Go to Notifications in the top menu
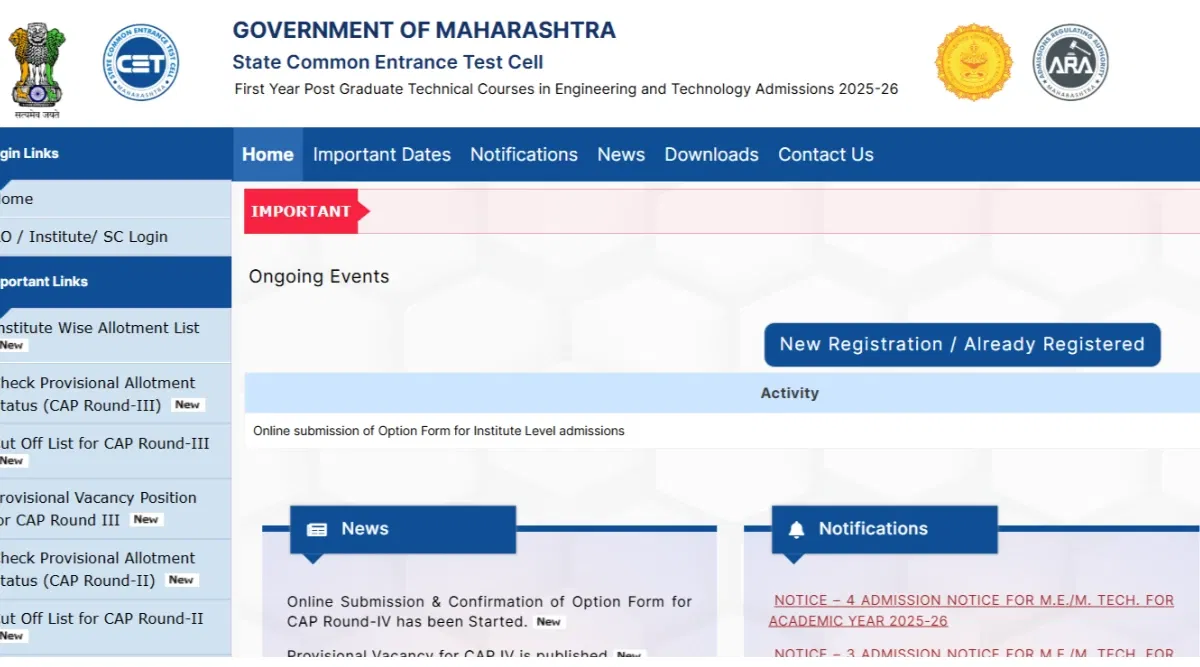Image resolution: width=1200 pixels, height=667 pixels. pyautogui.click(x=524, y=155)
